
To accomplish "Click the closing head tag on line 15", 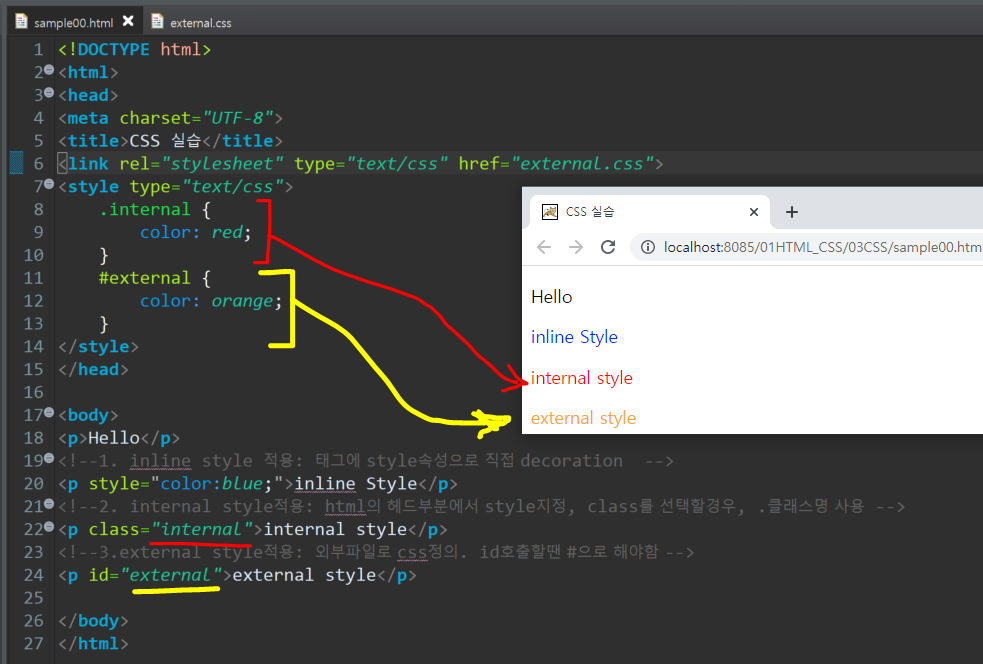I will [93, 369].
